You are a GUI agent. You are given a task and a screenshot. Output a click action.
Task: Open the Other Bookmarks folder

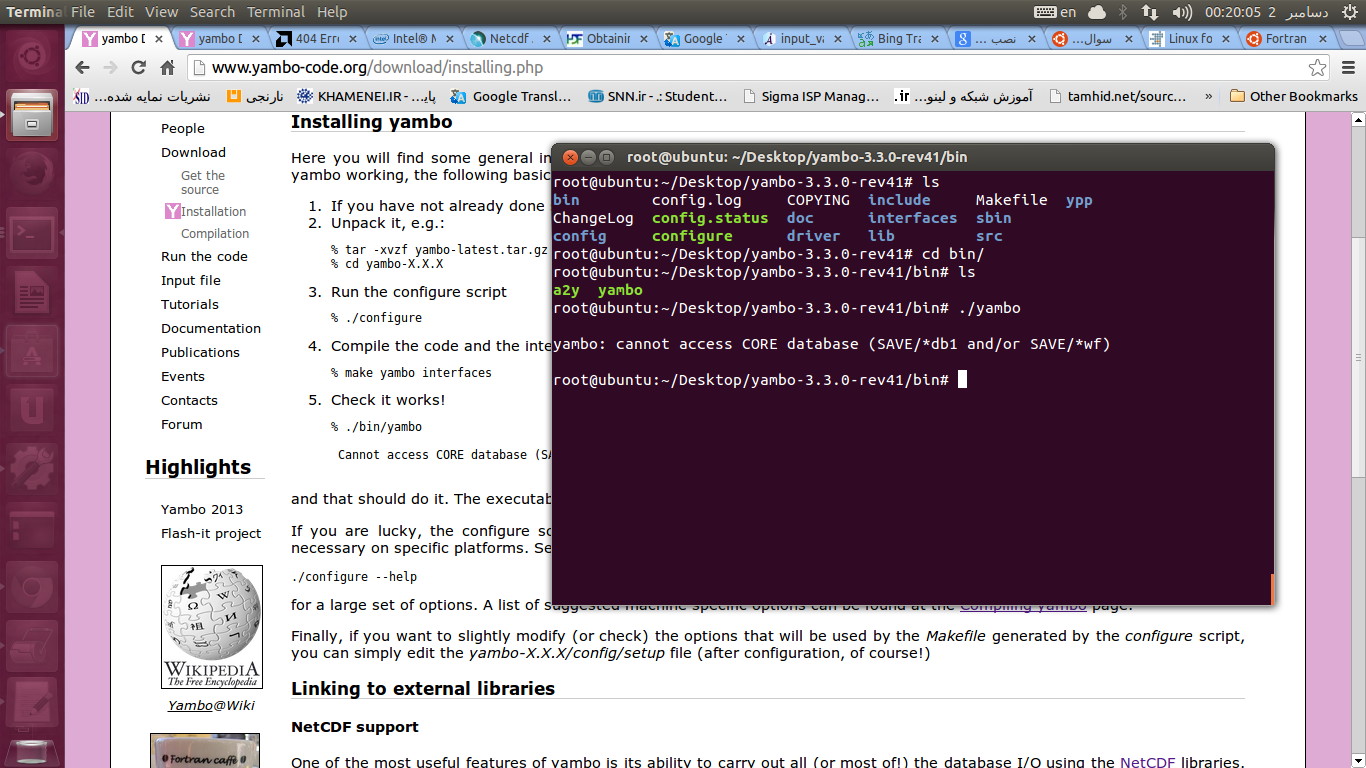1293,97
